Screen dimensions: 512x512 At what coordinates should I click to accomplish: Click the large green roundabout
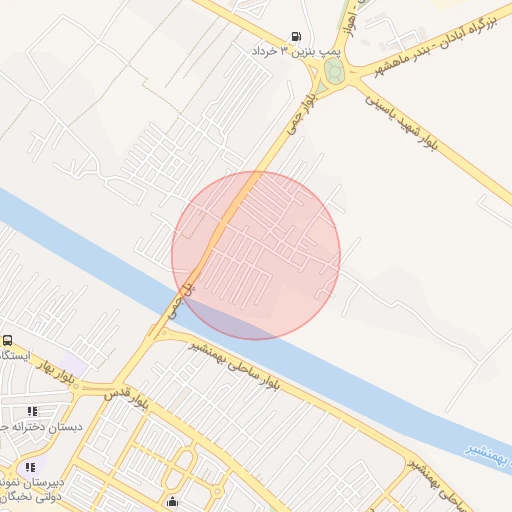[x=333, y=71]
